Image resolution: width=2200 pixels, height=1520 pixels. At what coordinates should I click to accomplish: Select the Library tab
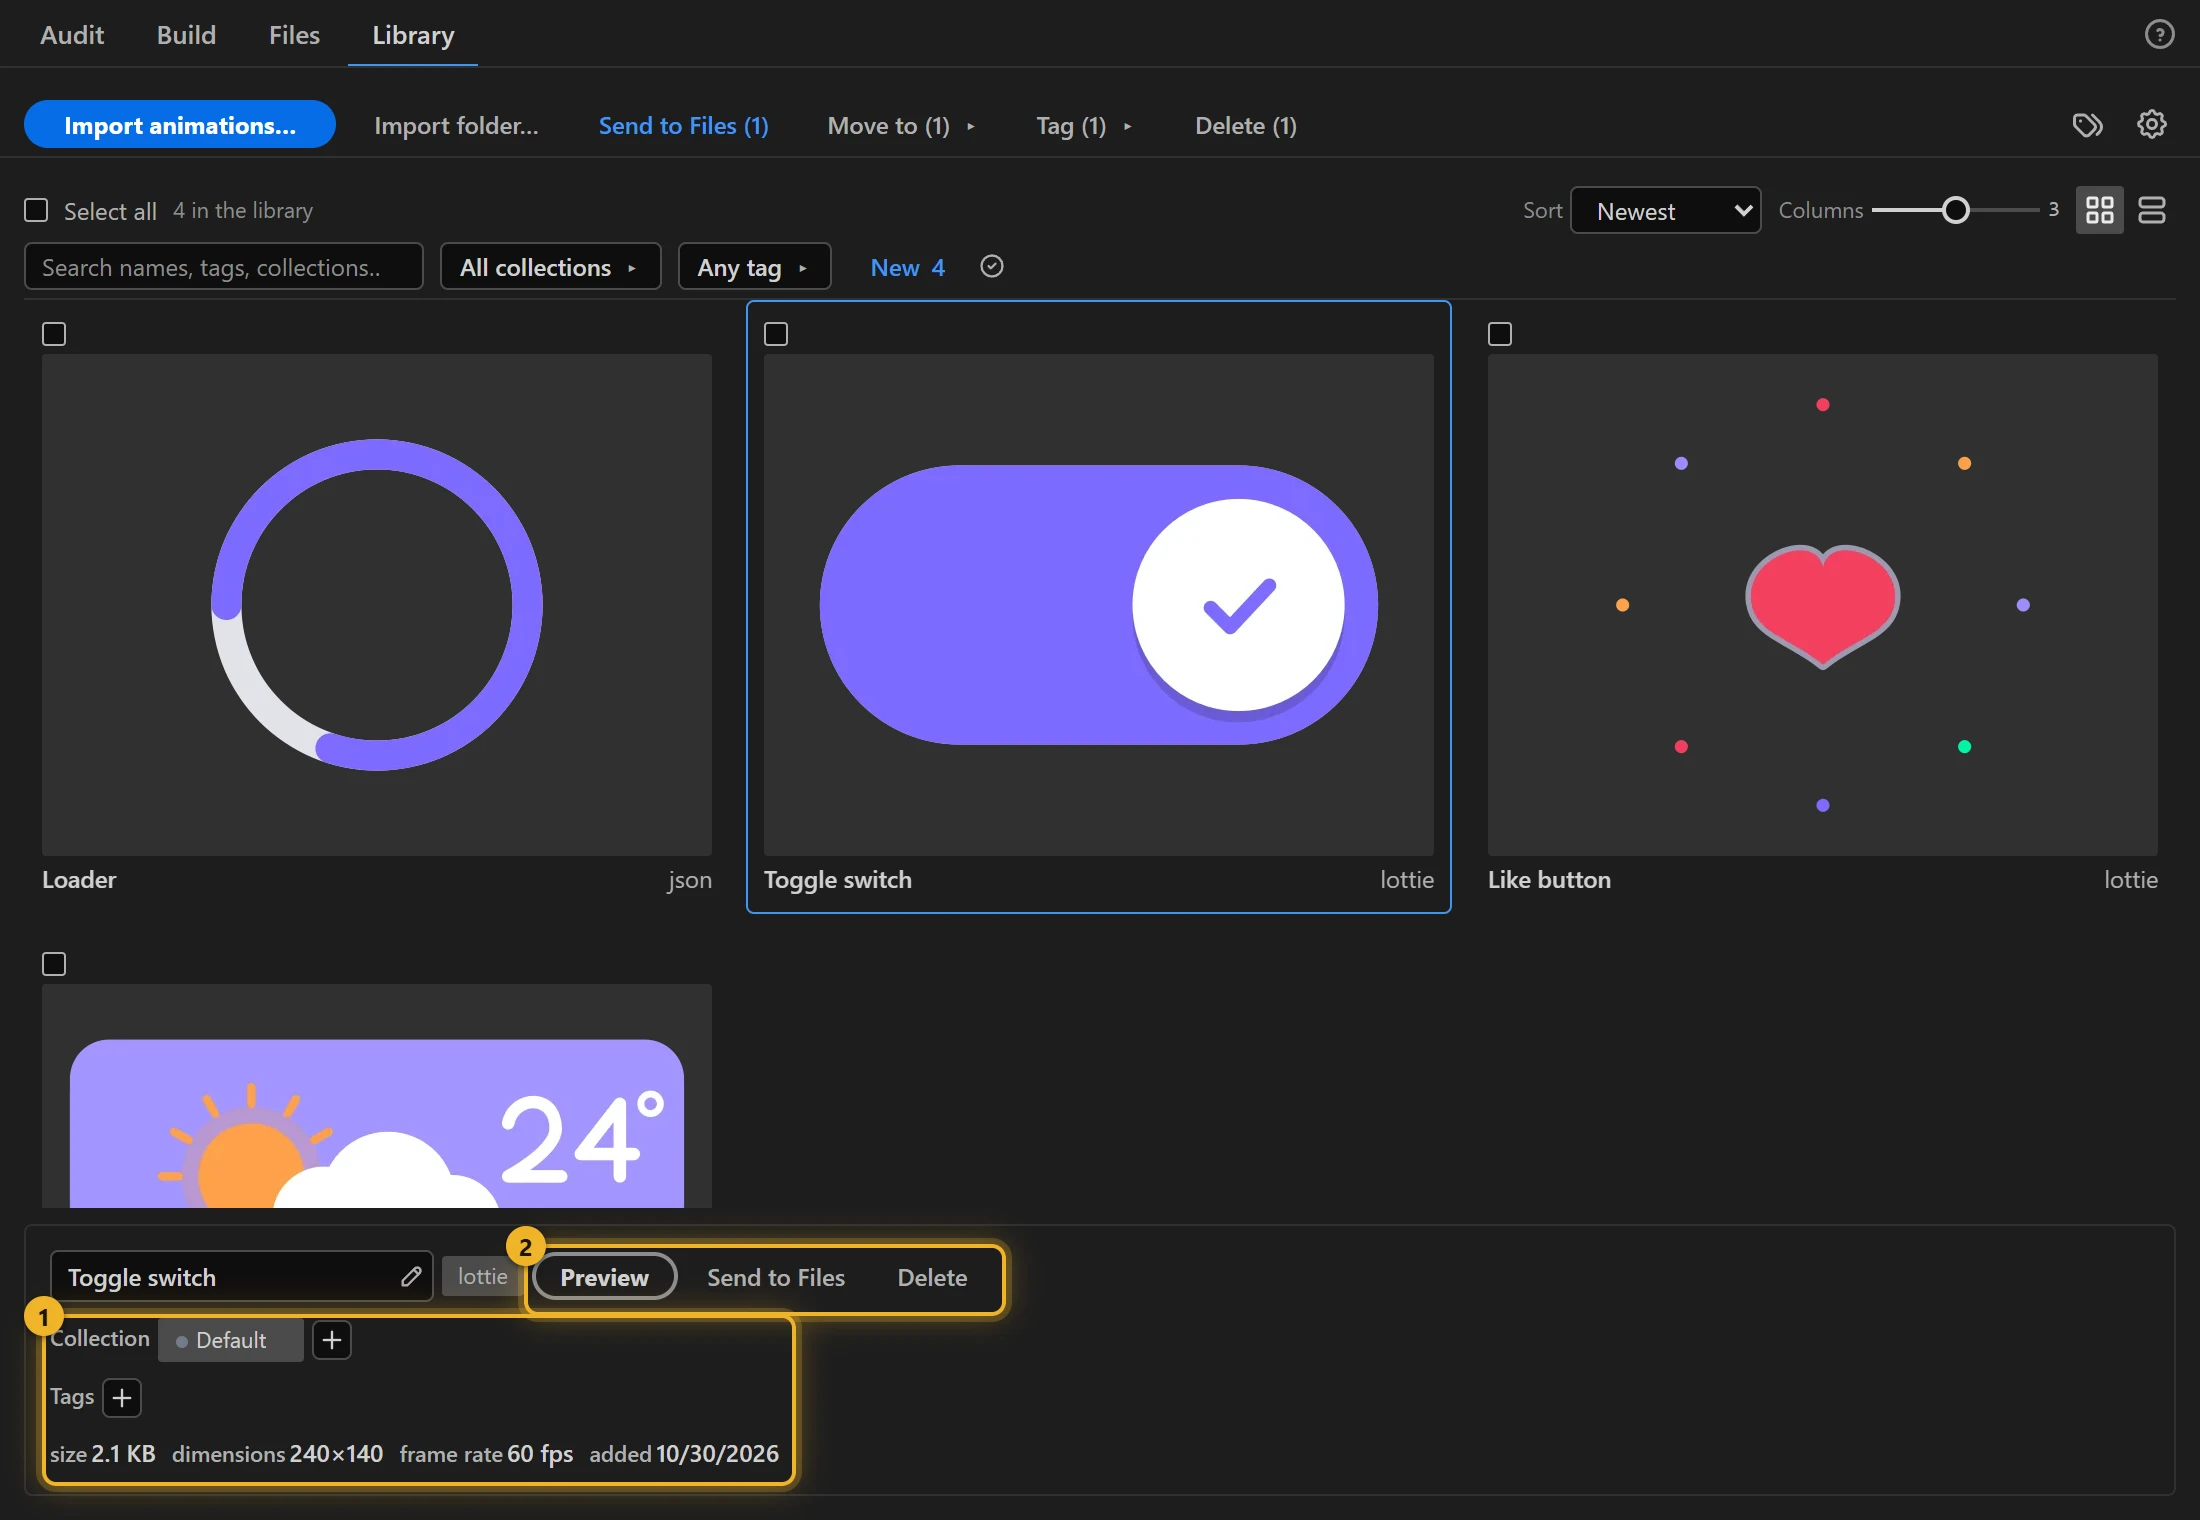[x=413, y=34]
